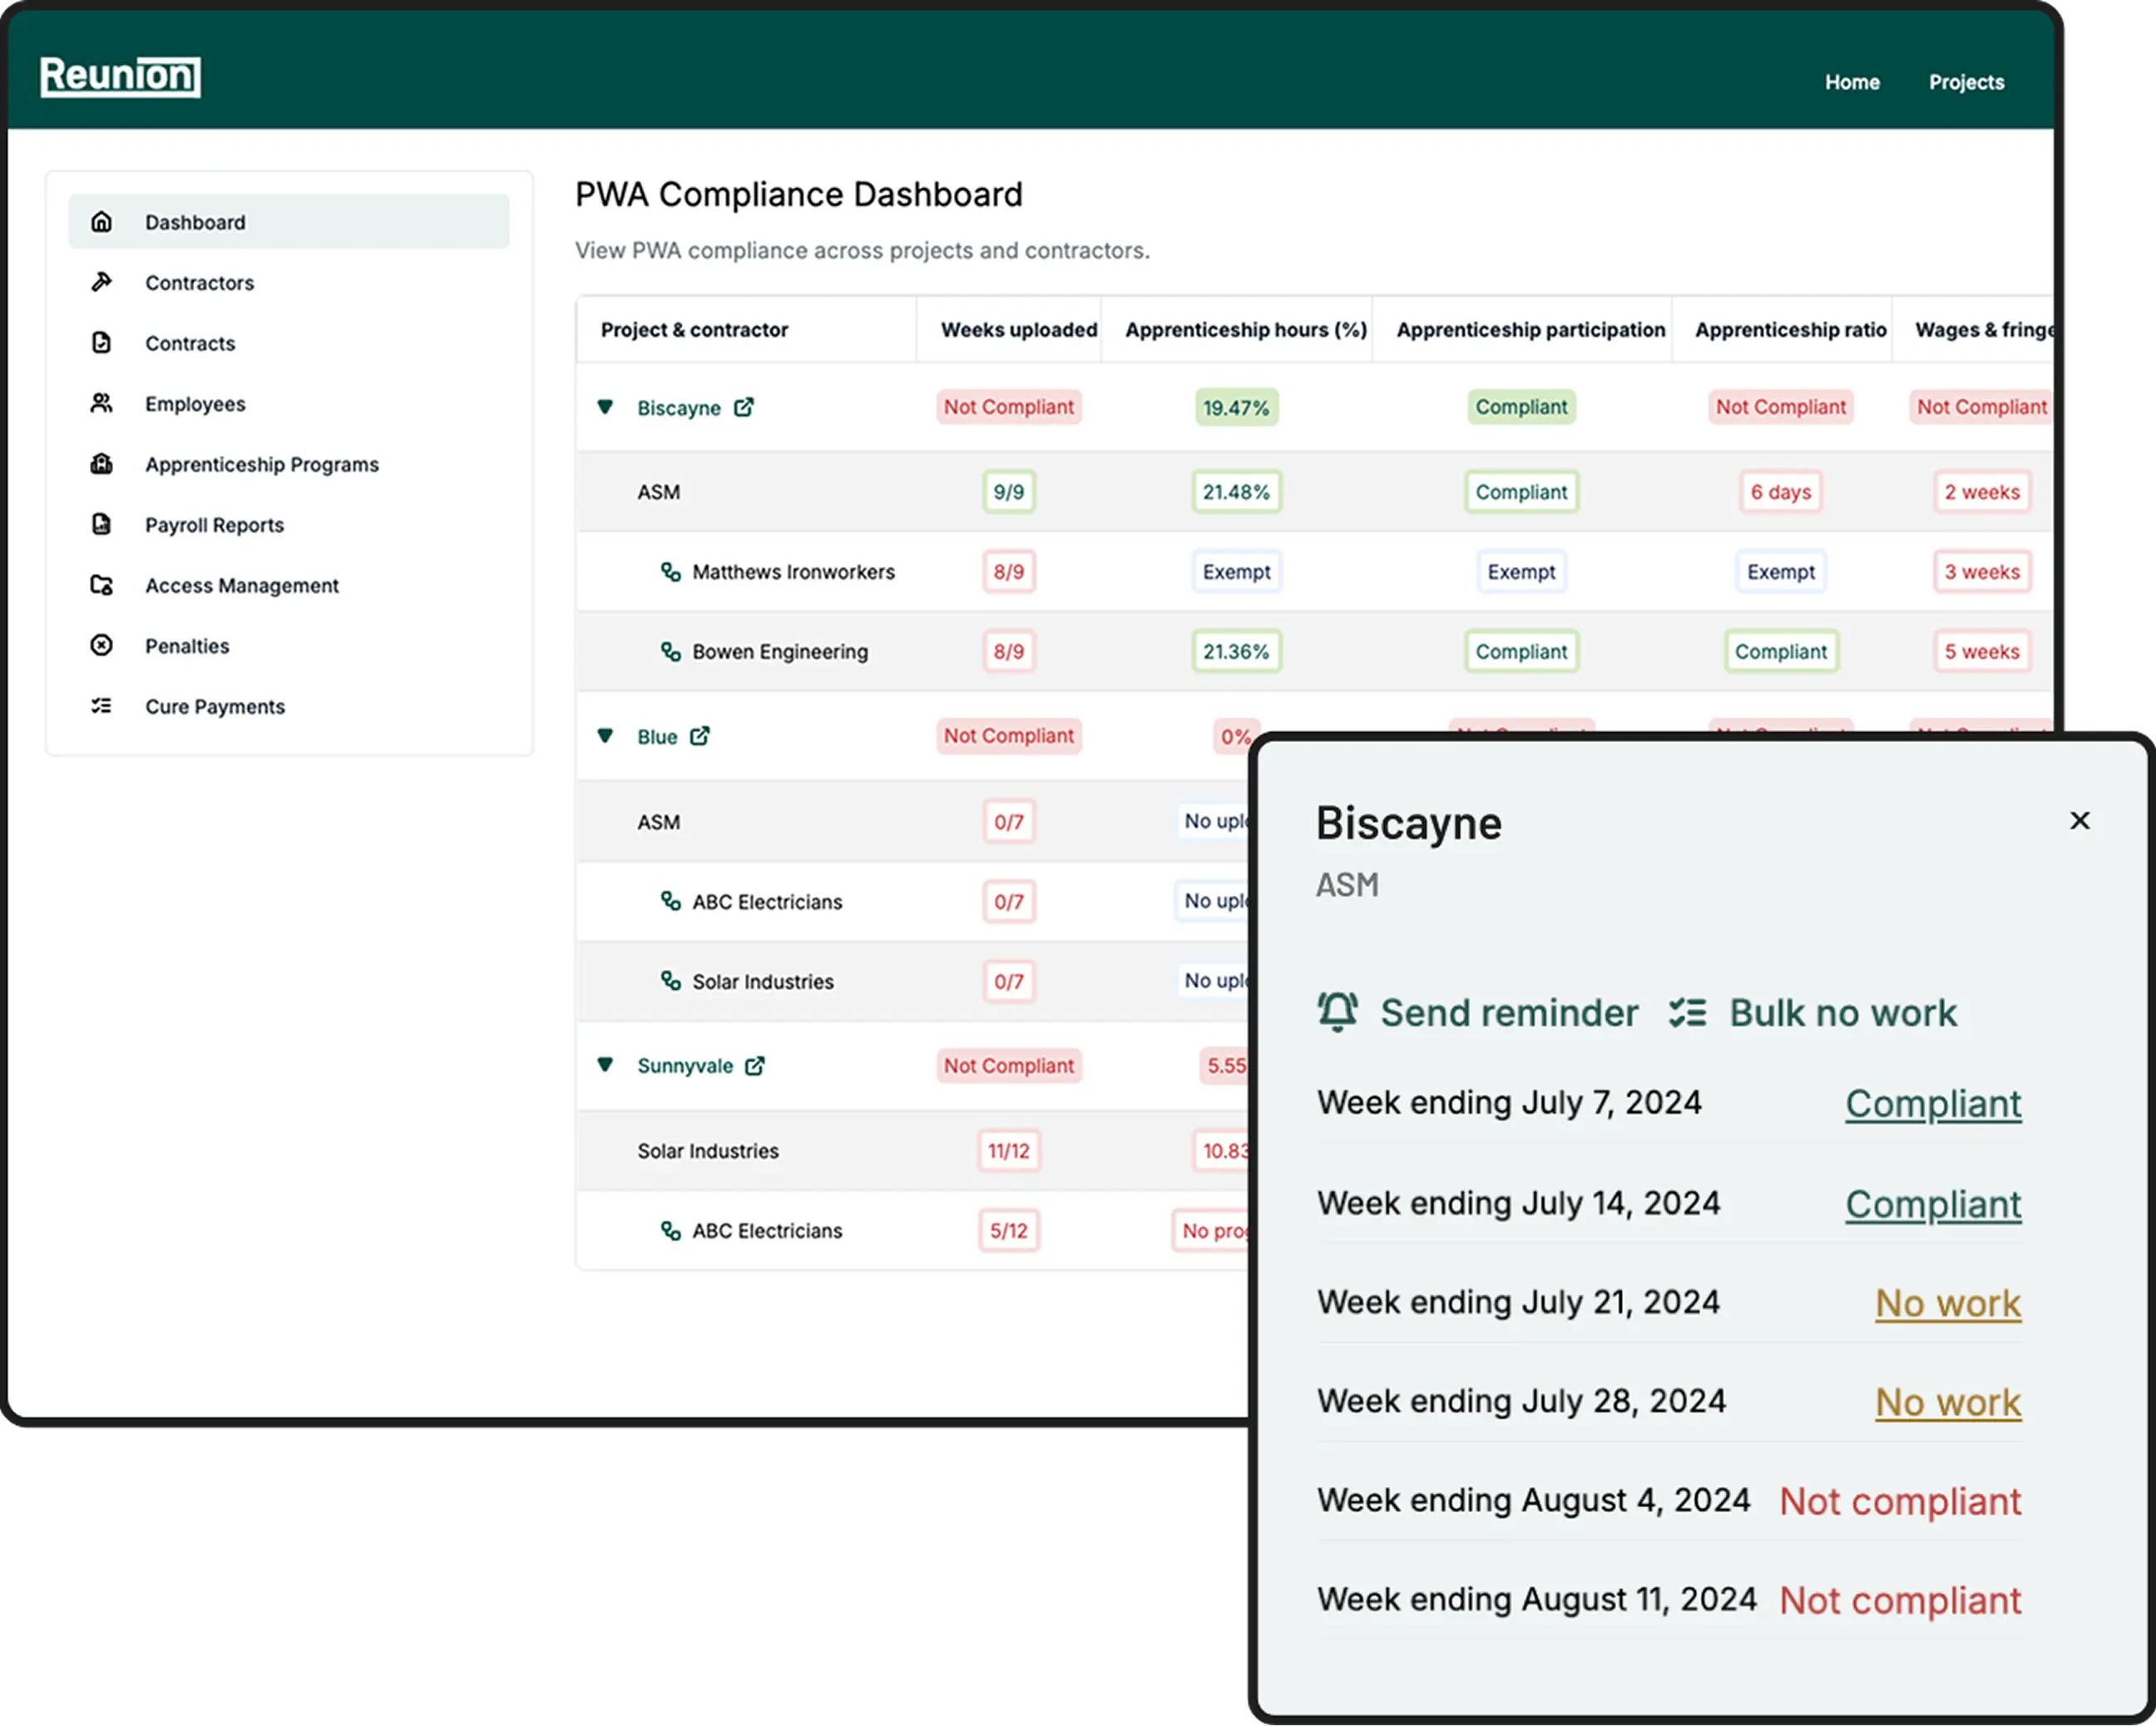Collapse the Blue project row
Viewport: 2156px width, 1726px height.
click(x=605, y=736)
